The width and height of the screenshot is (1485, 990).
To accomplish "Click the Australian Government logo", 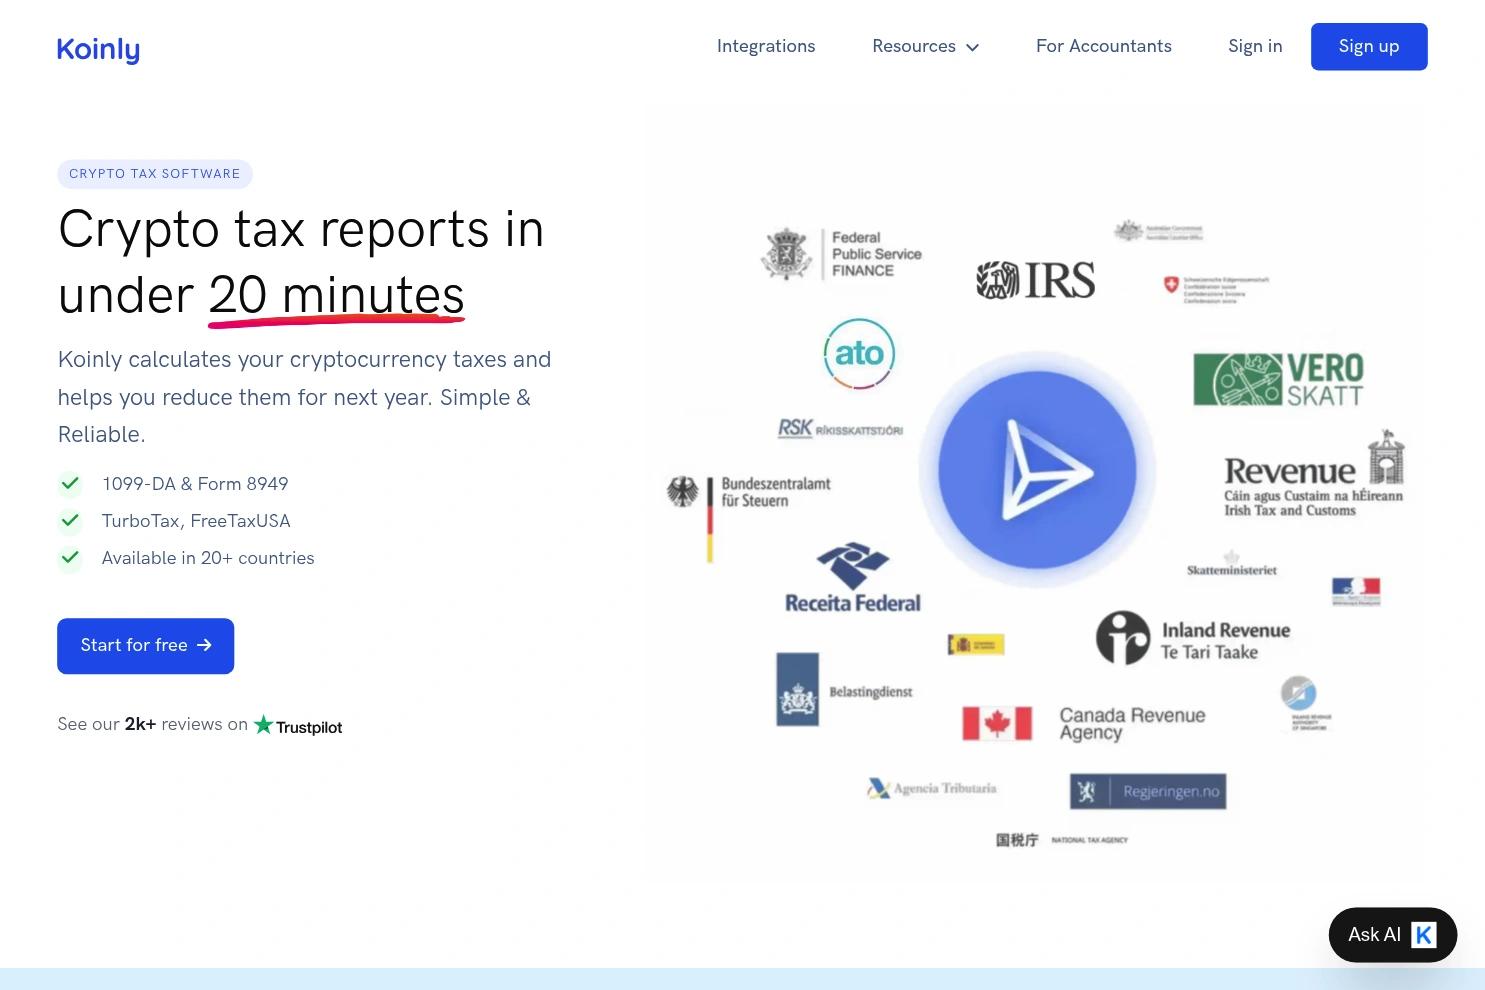I will [x=1159, y=231].
